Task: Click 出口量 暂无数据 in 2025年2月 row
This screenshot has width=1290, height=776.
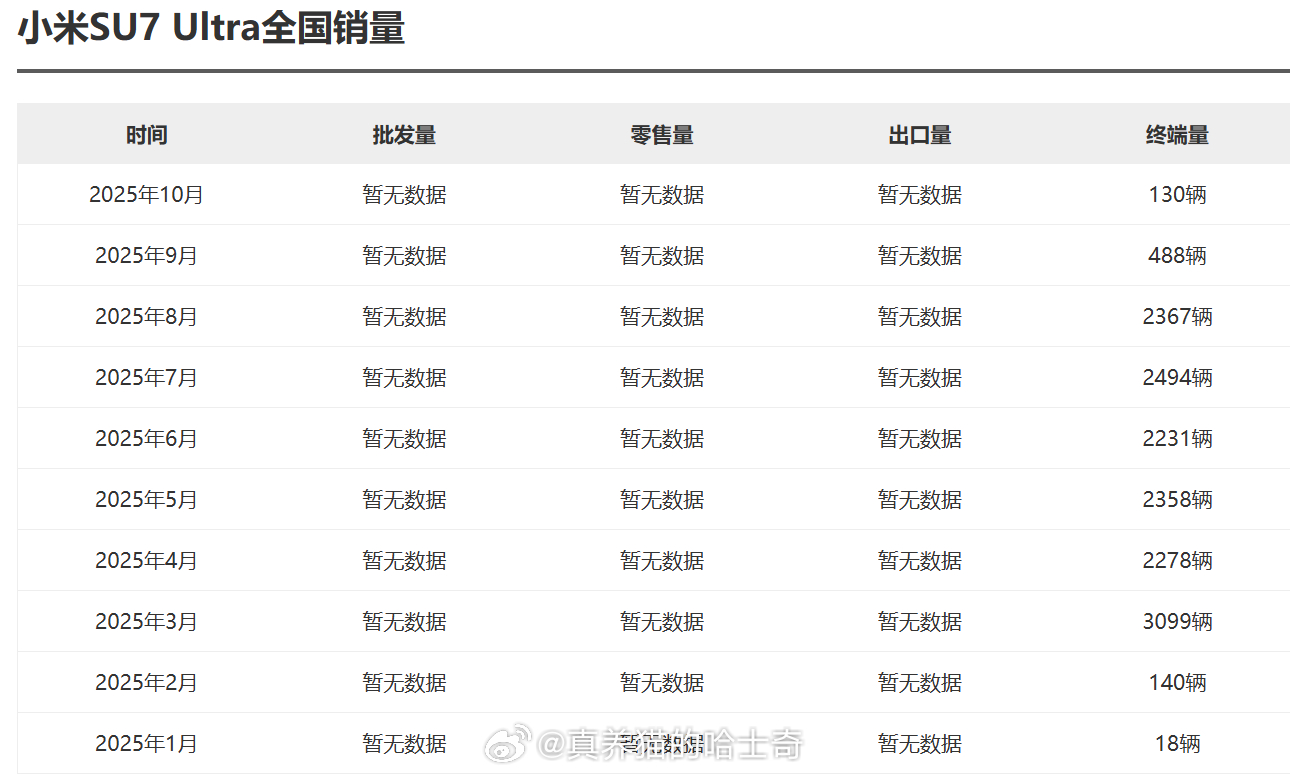Action: point(920,683)
